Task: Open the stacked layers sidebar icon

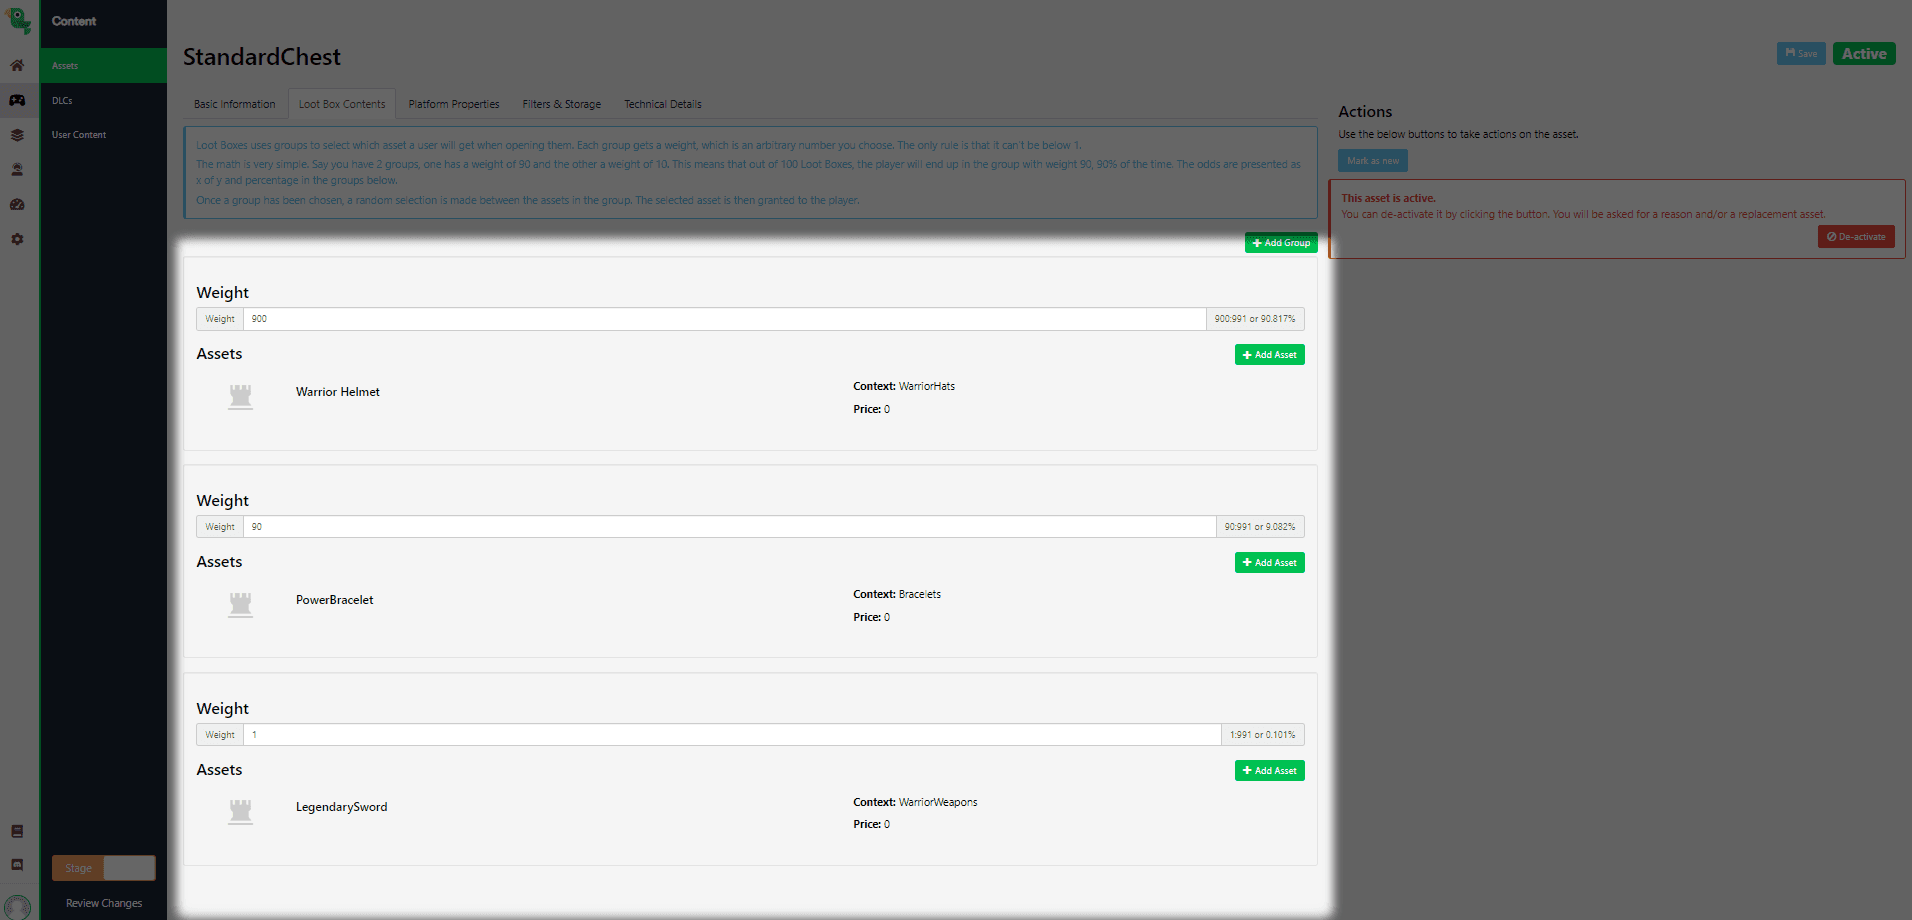Action: click(17, 135)
